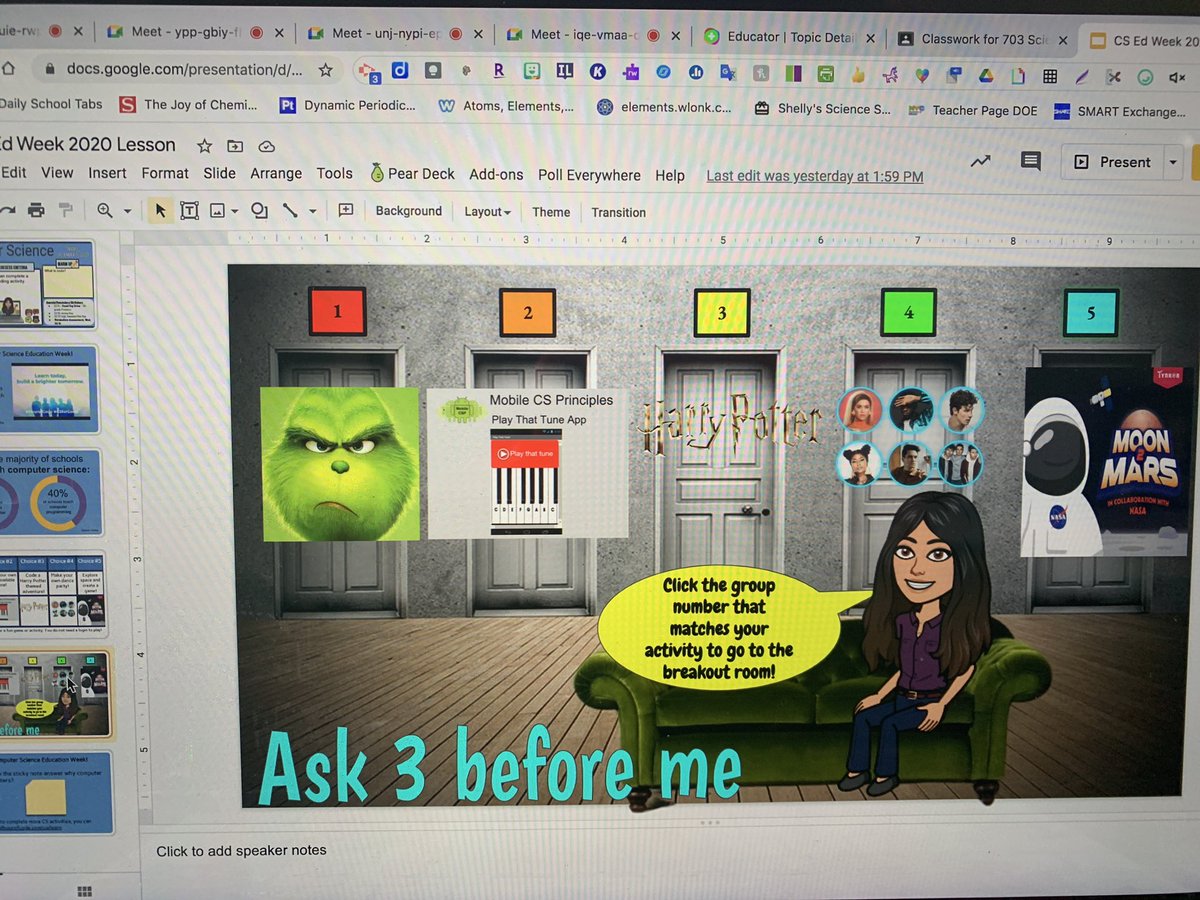Viewport: 1200px width, 900px height.
Task: Select the Line tool
Action: point(291,211)
